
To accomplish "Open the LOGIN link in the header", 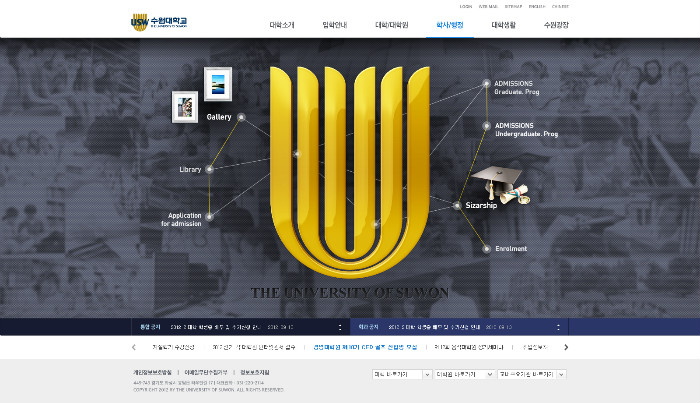I will point(466,7).
